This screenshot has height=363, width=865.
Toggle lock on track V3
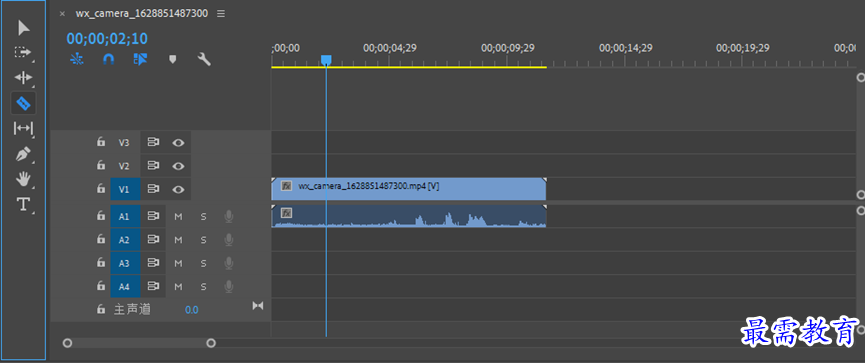[101, 142]
